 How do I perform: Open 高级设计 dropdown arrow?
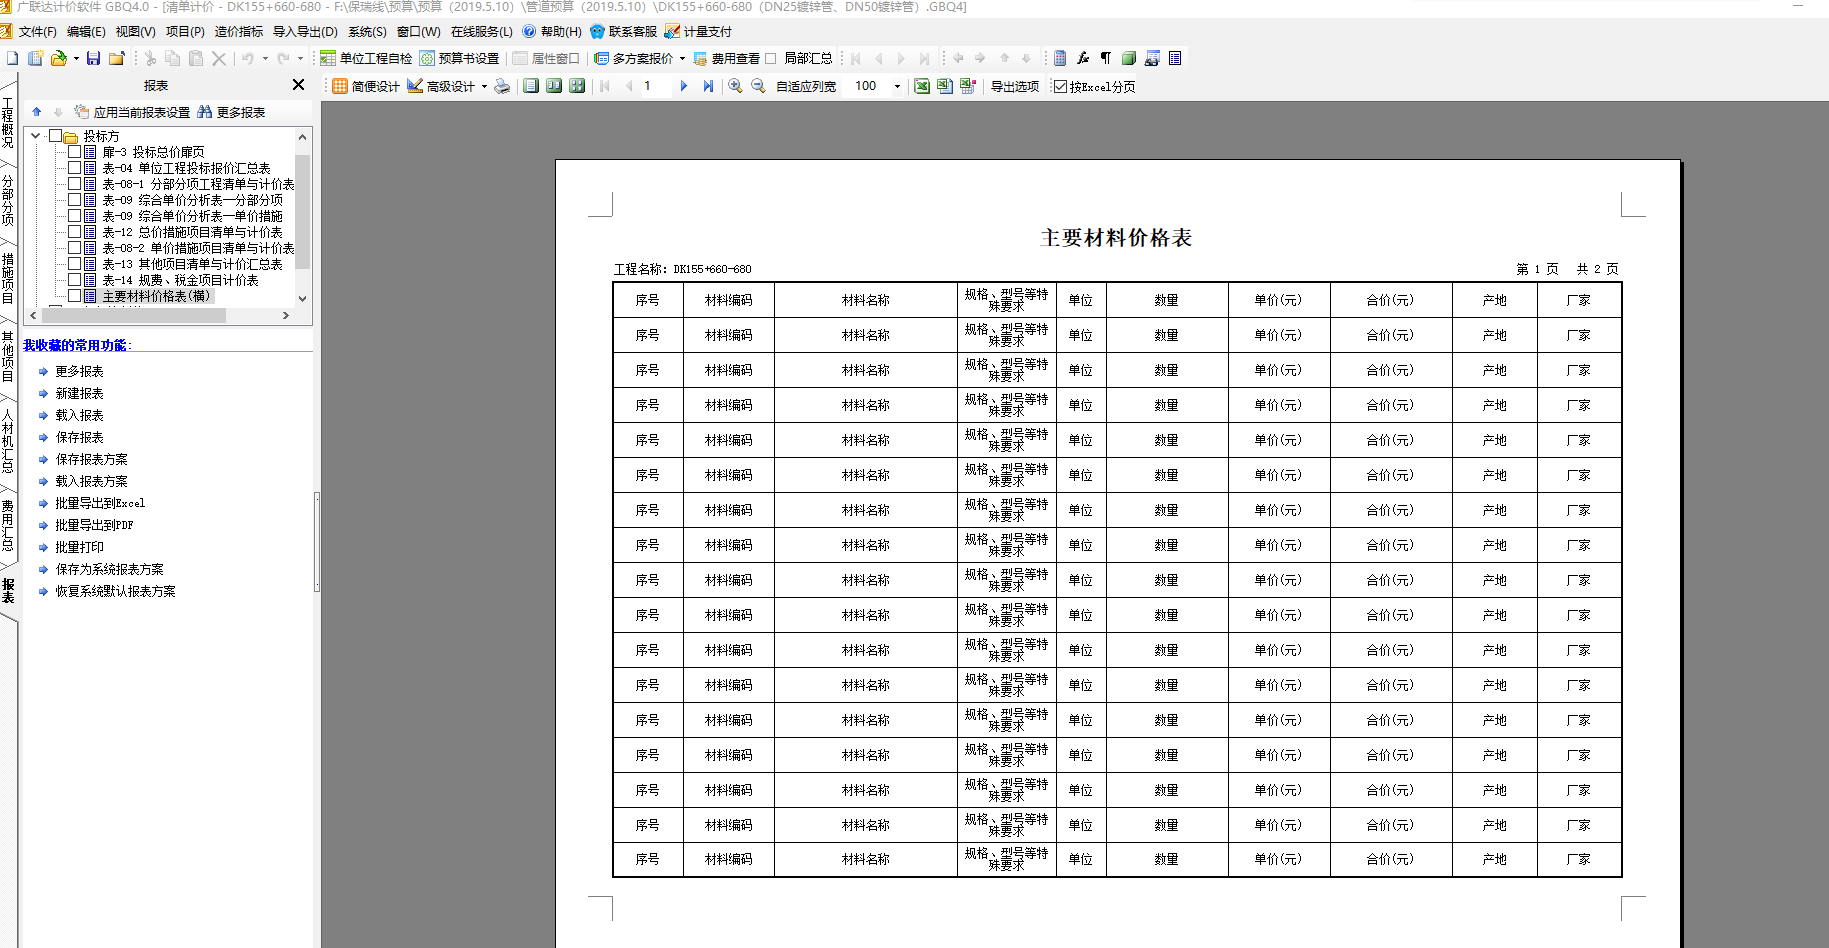pyautogui.click(x=484, y=86)
